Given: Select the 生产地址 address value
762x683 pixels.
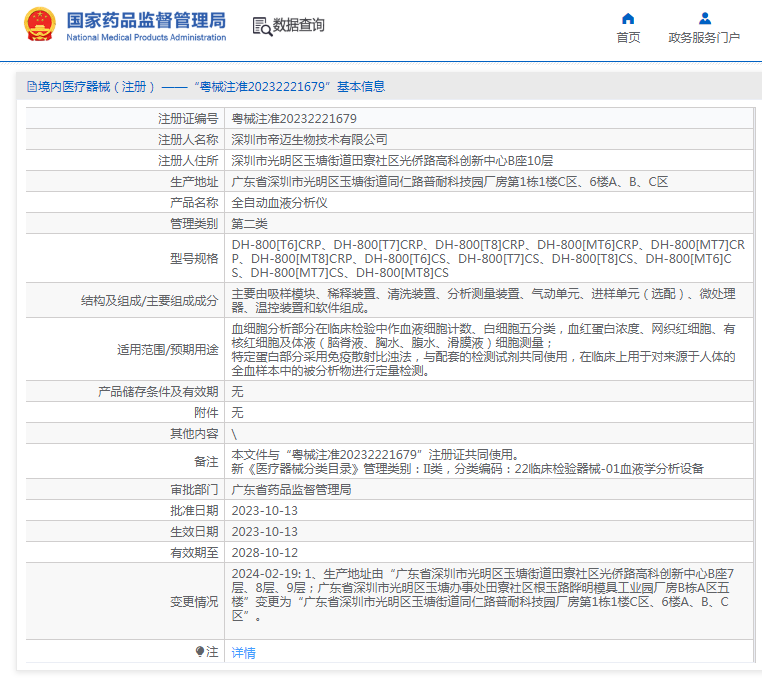Looking at the screenshot, I should pos(450,181).
